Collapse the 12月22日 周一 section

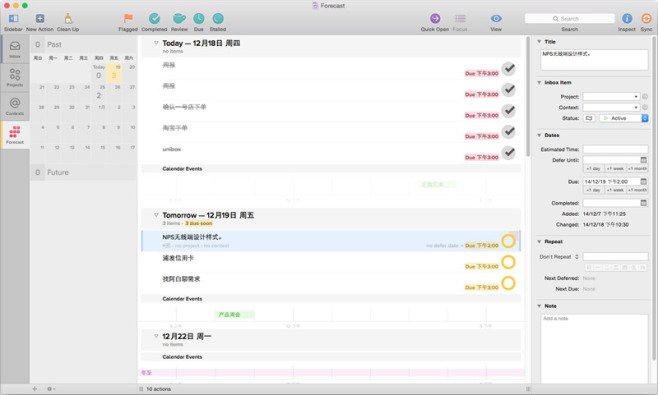point(156,336)
